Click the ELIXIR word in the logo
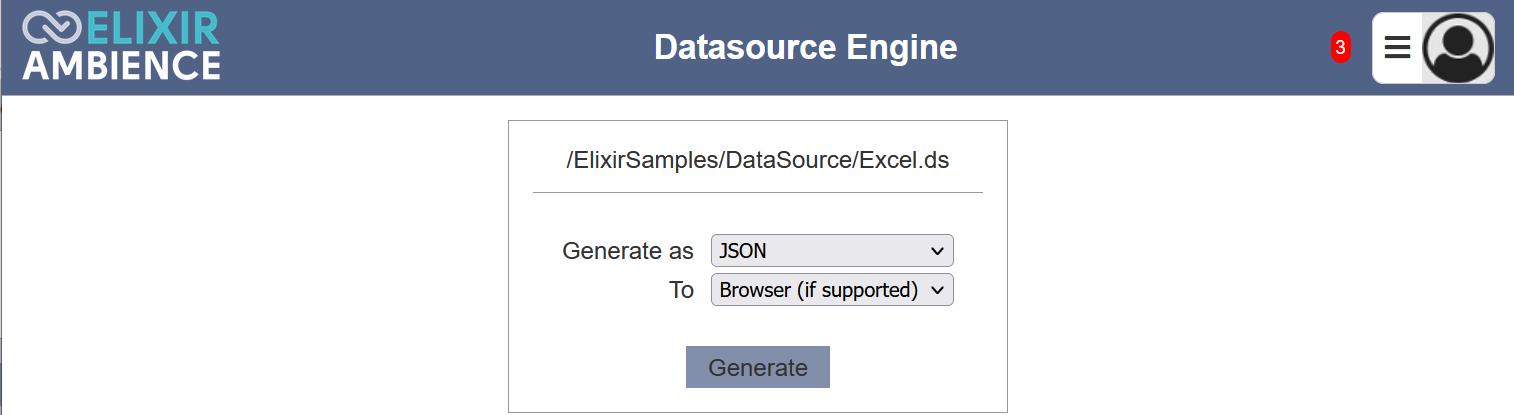This screenshot has height=415, width=1514. tap(153, 29)
